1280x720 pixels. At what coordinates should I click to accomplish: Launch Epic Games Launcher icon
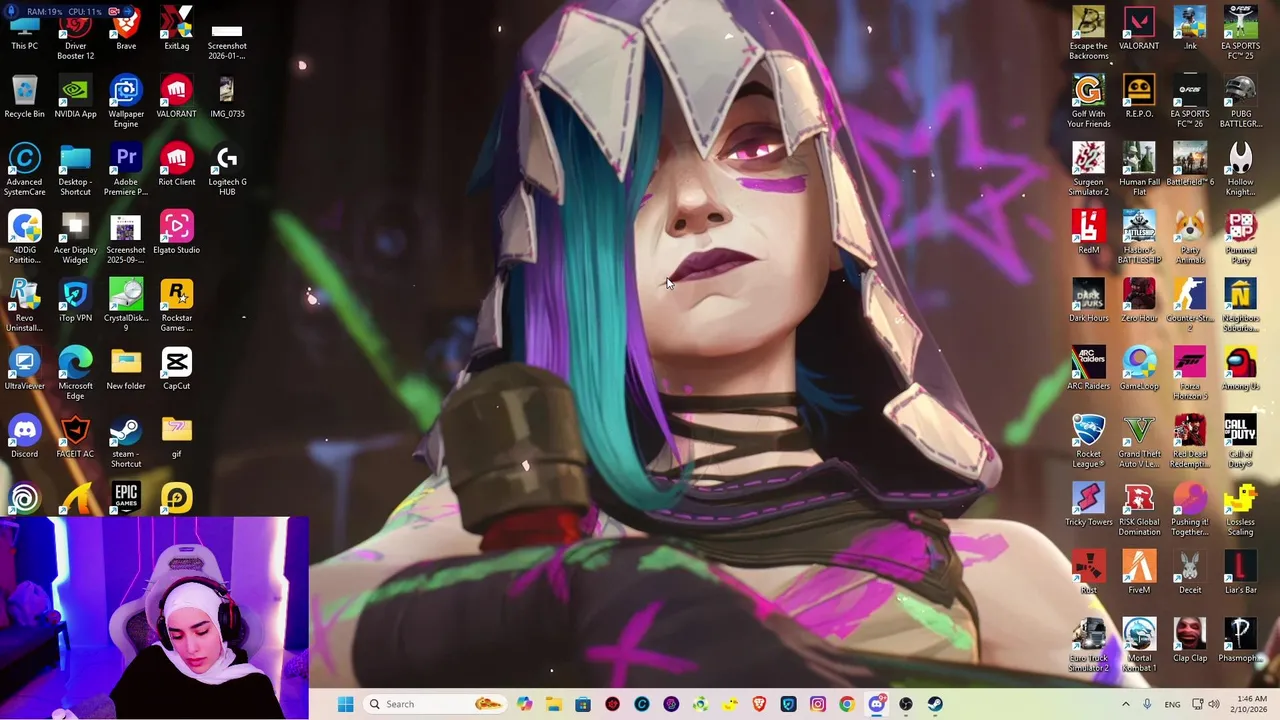click(126, 497)
